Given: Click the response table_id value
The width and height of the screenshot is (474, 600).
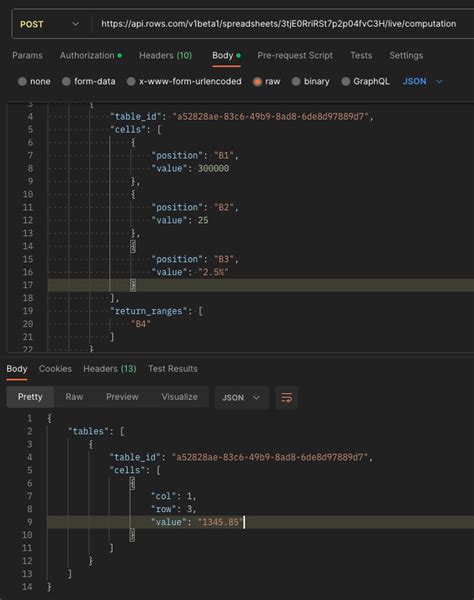Looking at the screenshot, I should pos(270,457).
